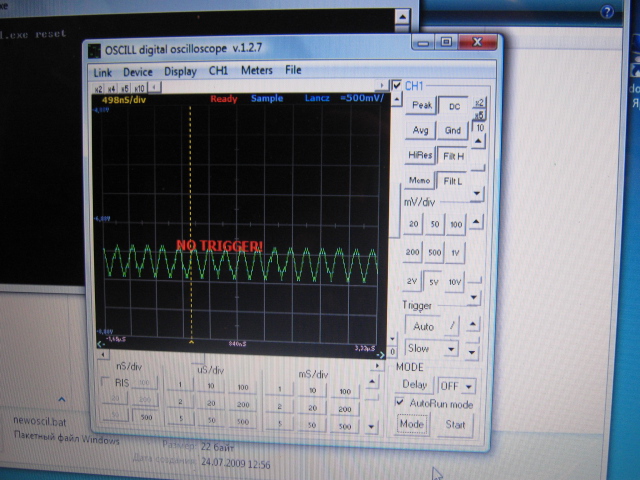Set vertical scale to 2V per division

(412, 281)
